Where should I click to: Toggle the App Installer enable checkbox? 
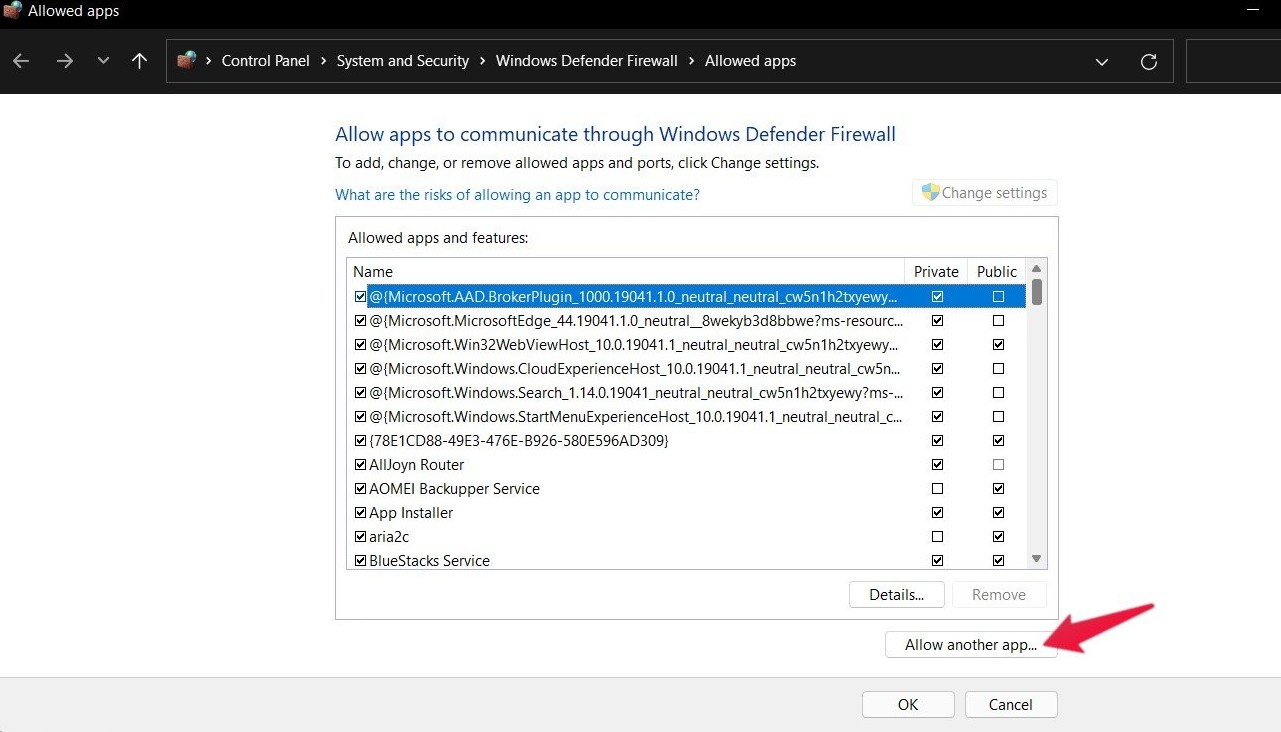click(361, 513)
